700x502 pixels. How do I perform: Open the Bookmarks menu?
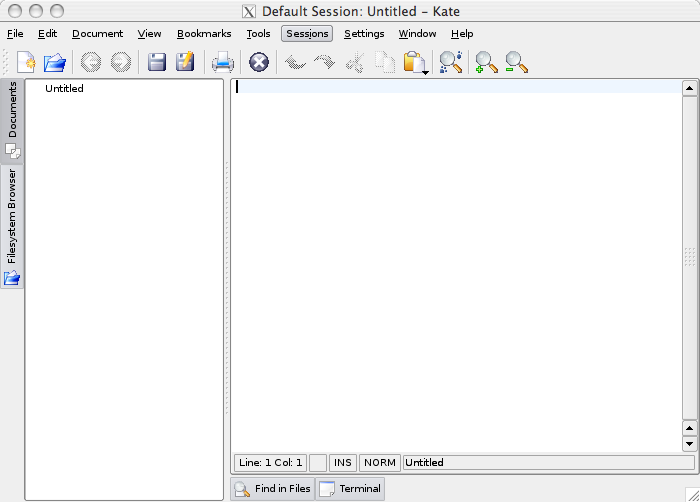click(x=204, y=33)
